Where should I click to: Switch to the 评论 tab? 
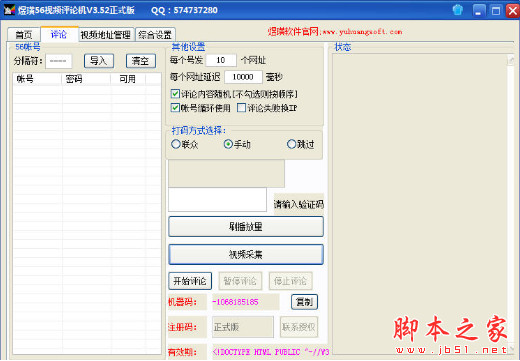(x=59, y=34)
